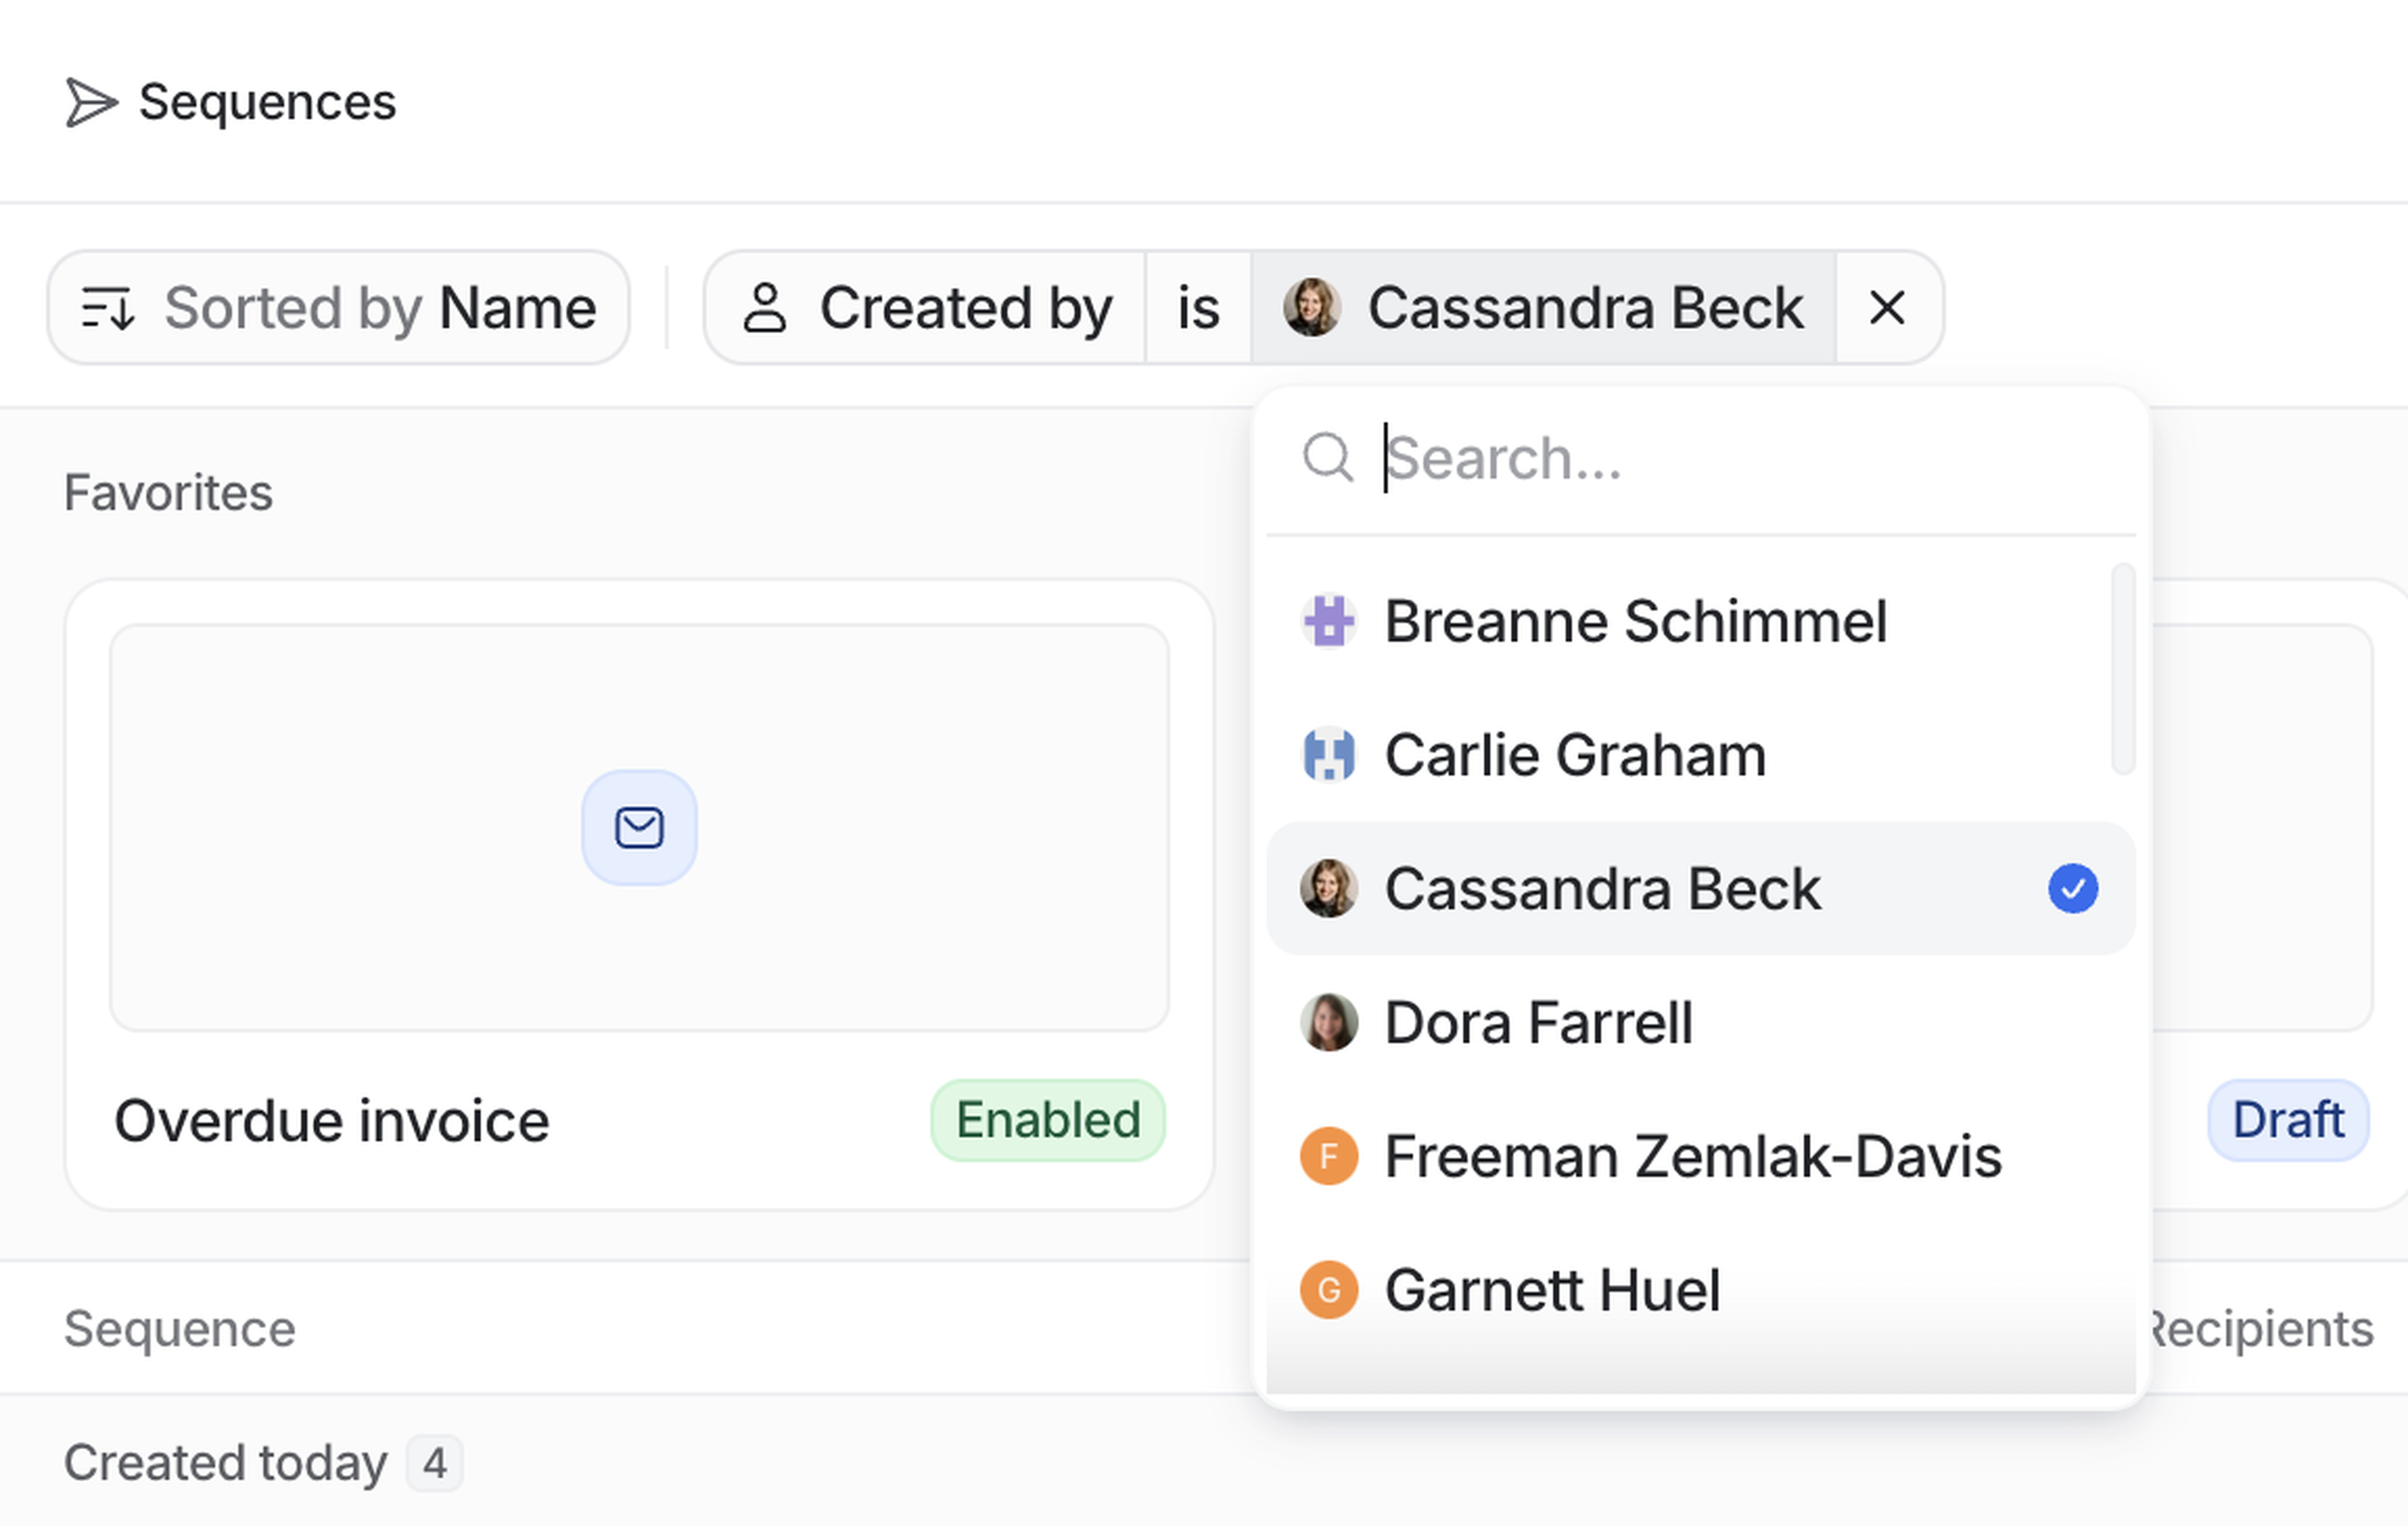Select Dora Farrell in the creator list
This screenshot has height=1526, width=2408.
click(1538, 1023)
